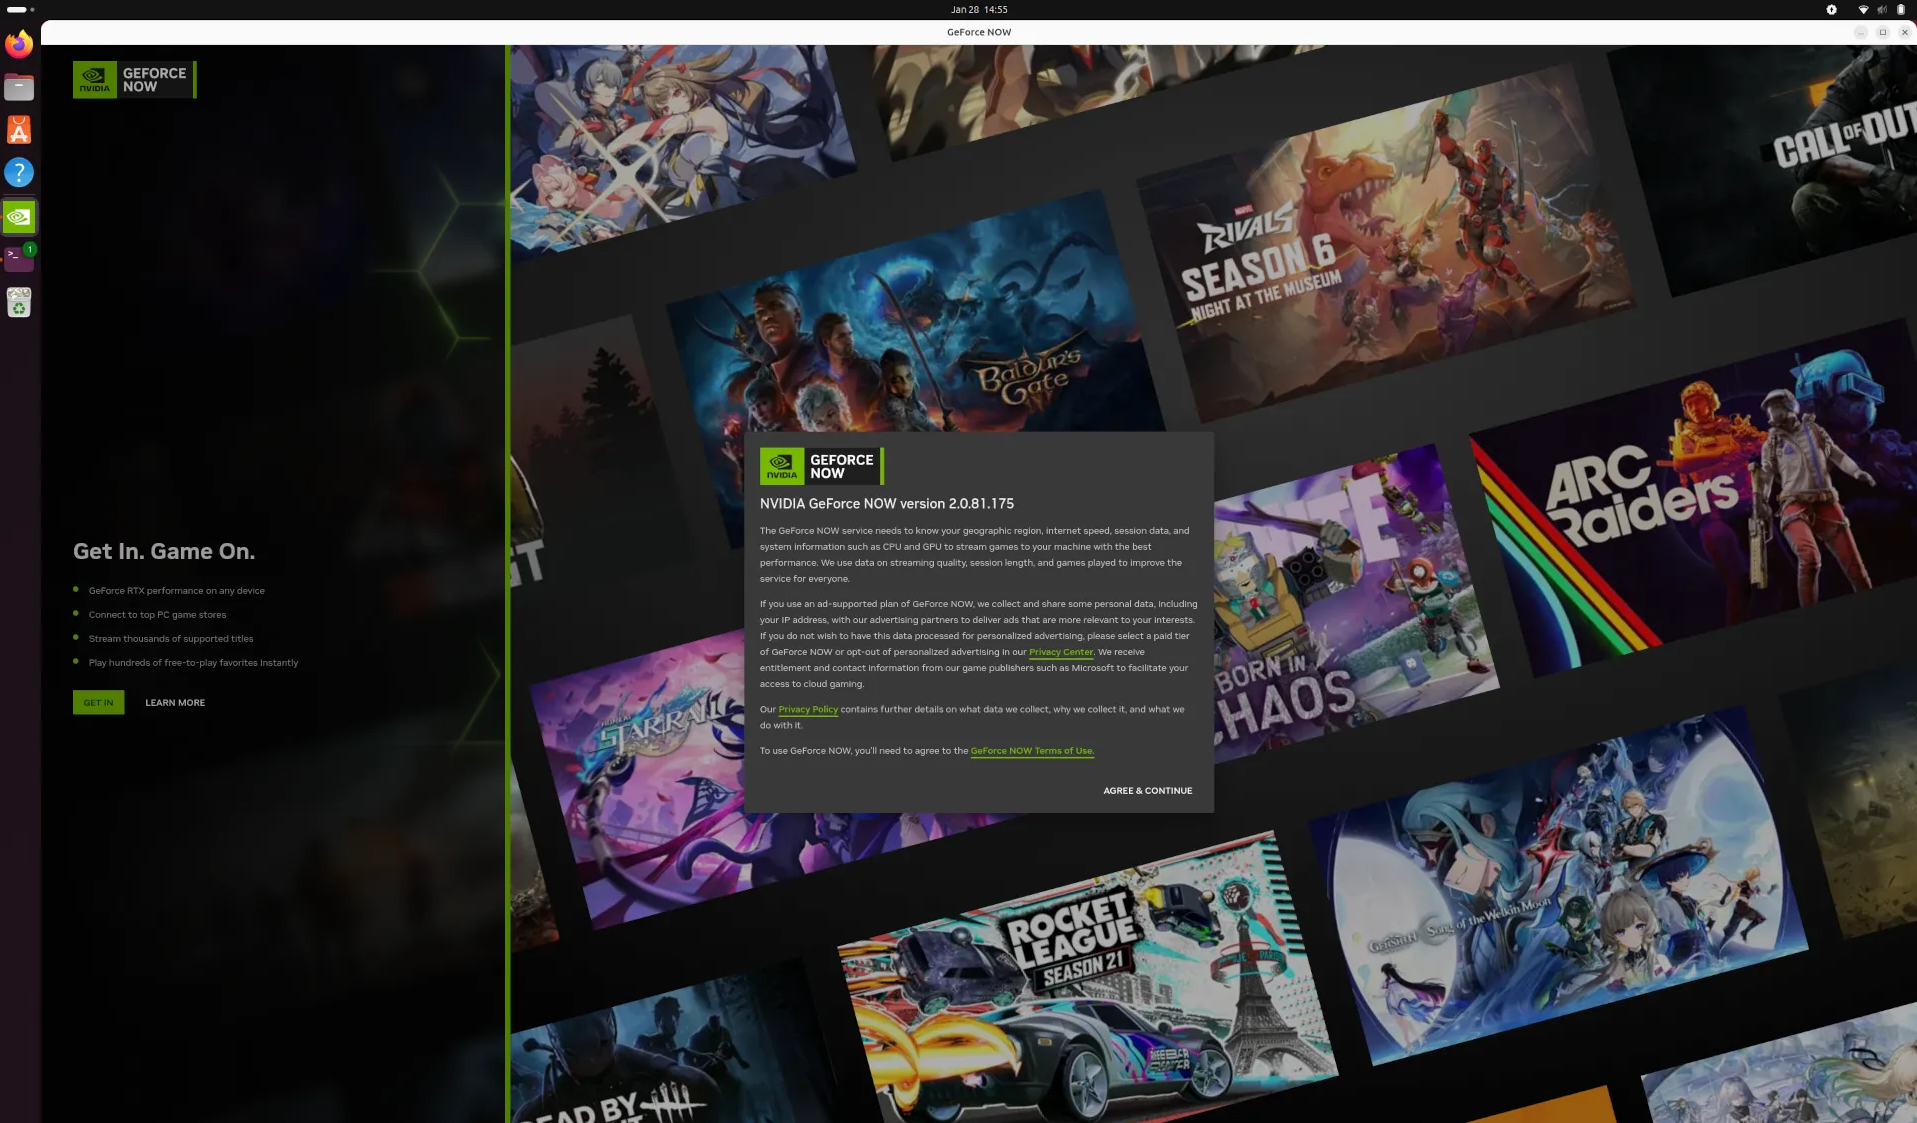Click the green Get In button
The height and width of the screenshot is (1123, 1917).
pos(98,703)
